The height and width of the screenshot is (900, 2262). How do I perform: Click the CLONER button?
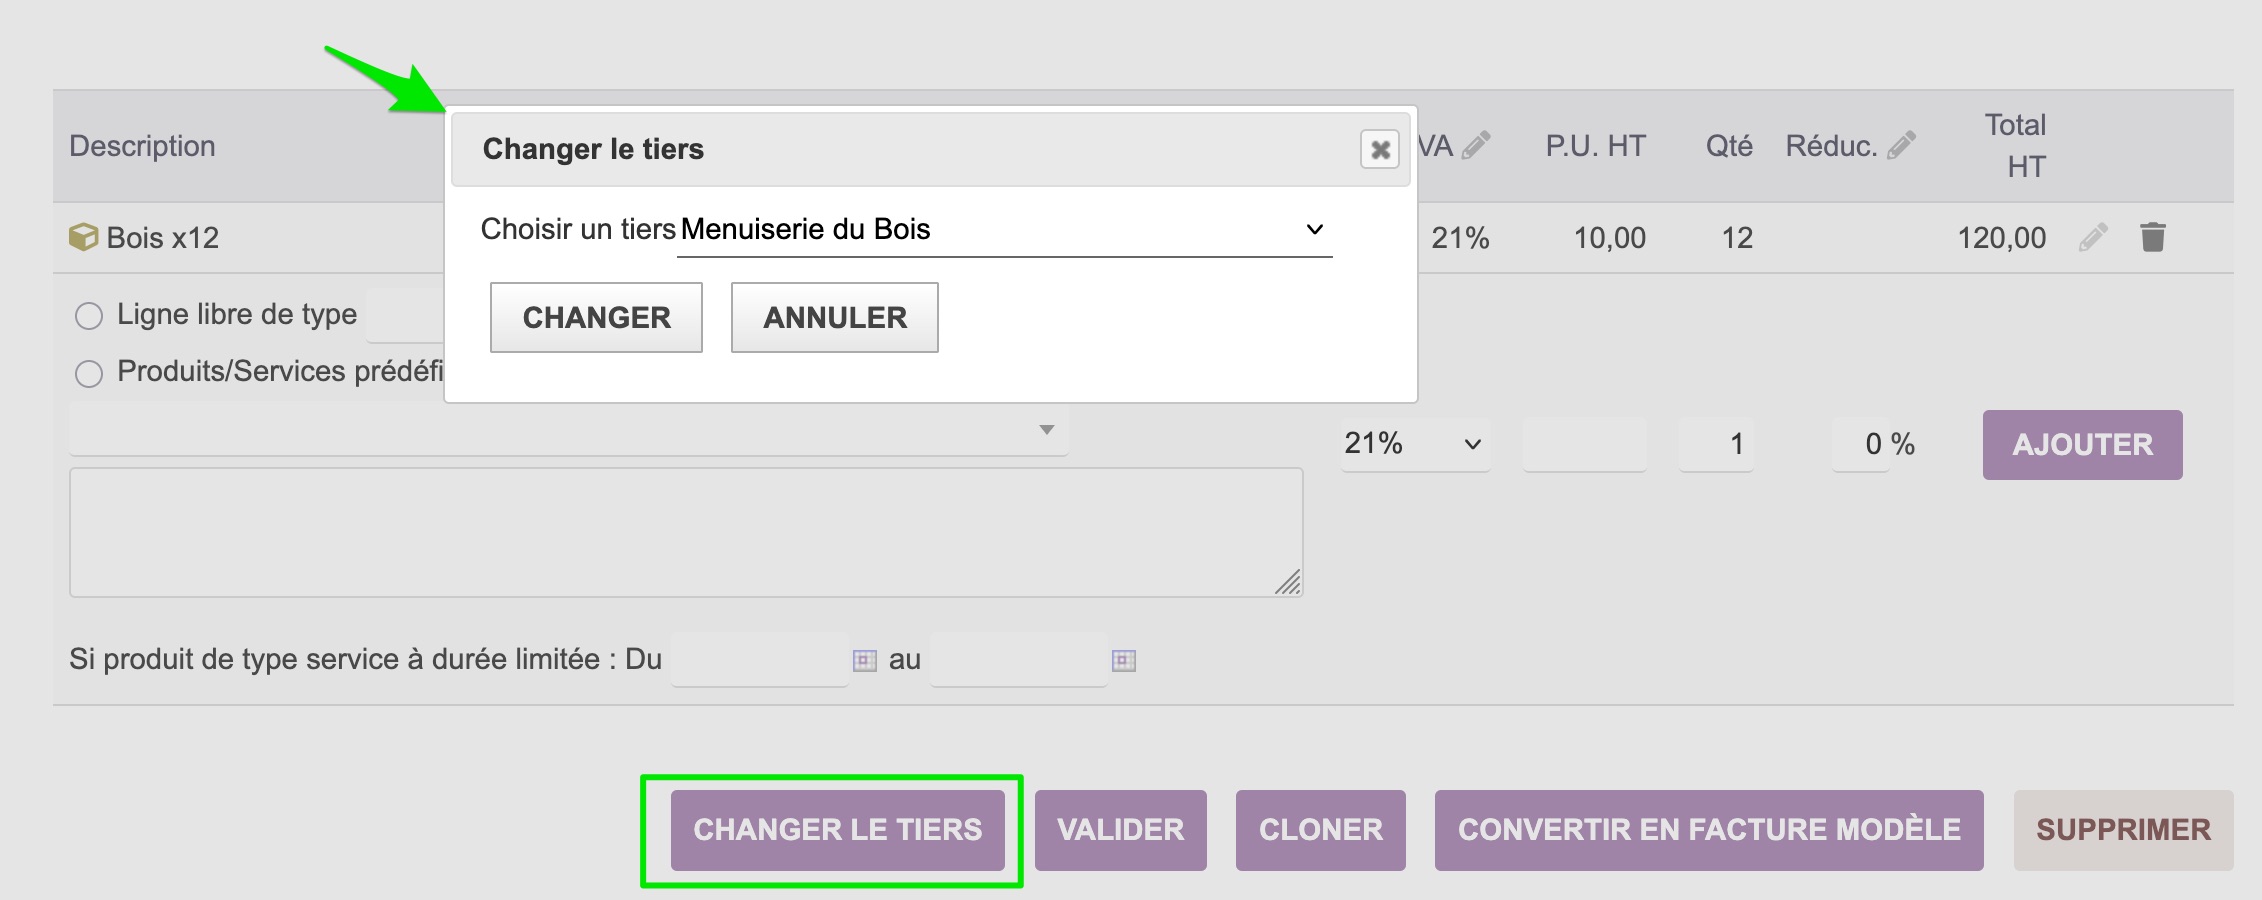[x=1320, y=830]
